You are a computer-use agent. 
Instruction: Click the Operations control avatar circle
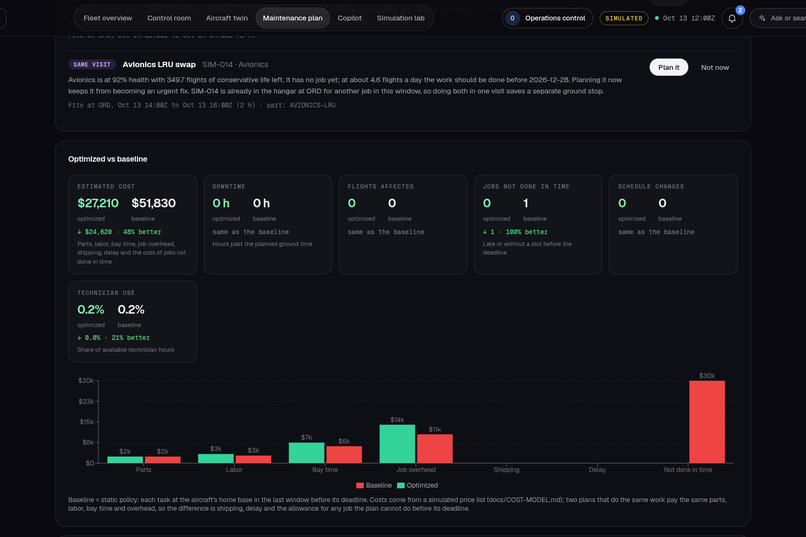[x=512, y=18]
